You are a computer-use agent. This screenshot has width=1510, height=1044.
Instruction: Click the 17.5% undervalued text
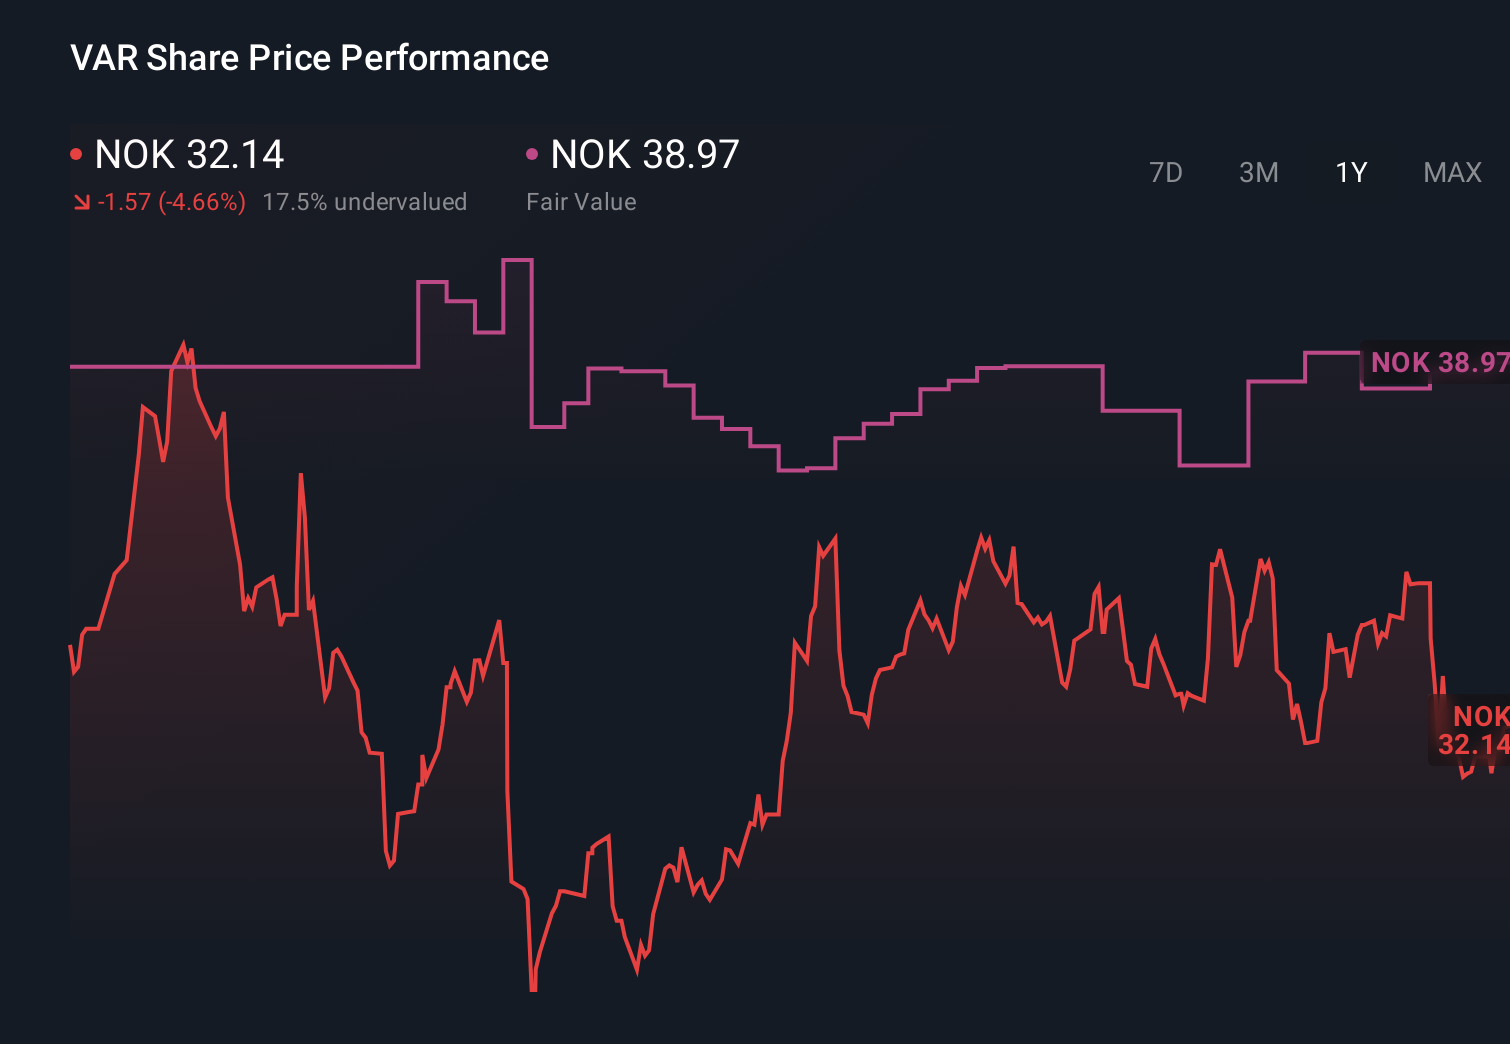coord(365,201)
